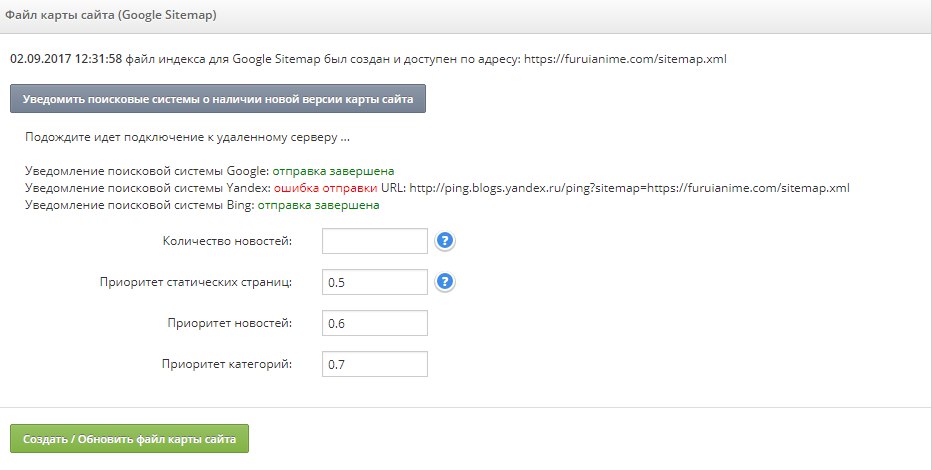
Task: Click the https://furuianime.com/sitemap.xml address in top line
Action: pos(625,59)
